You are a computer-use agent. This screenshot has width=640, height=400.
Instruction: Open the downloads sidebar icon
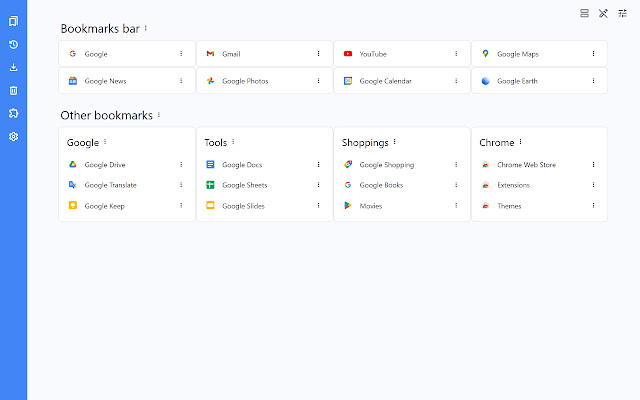[13, 67]
